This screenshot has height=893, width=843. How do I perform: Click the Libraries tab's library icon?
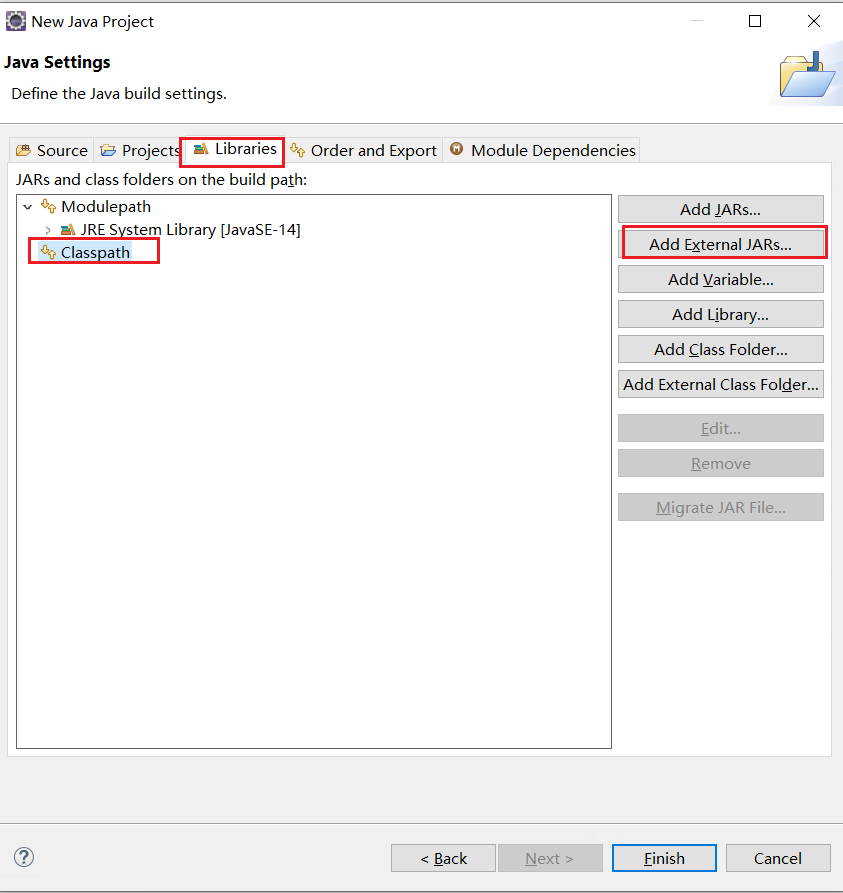pyautogui.click(x=199, y=150)
